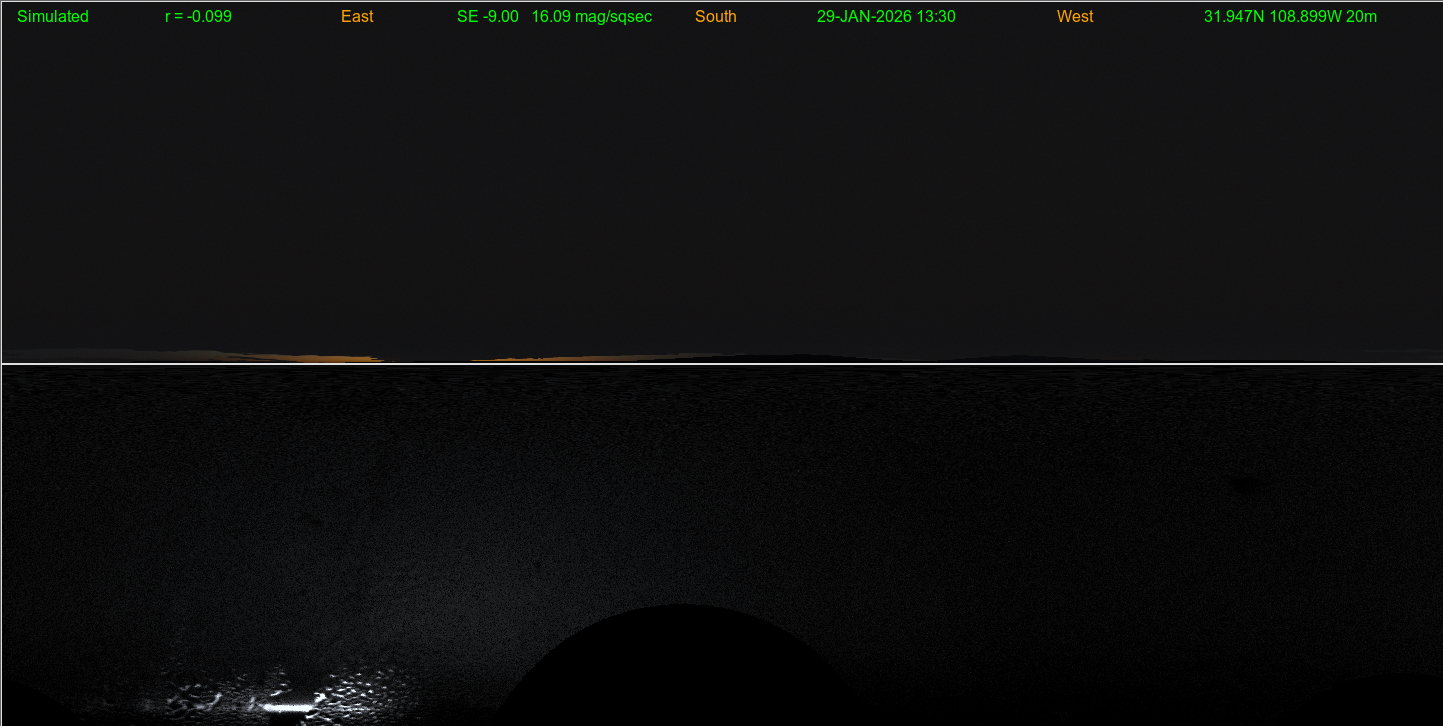
Task: Select the r = -0.099 readout
Action: click(x=198, y=17)
